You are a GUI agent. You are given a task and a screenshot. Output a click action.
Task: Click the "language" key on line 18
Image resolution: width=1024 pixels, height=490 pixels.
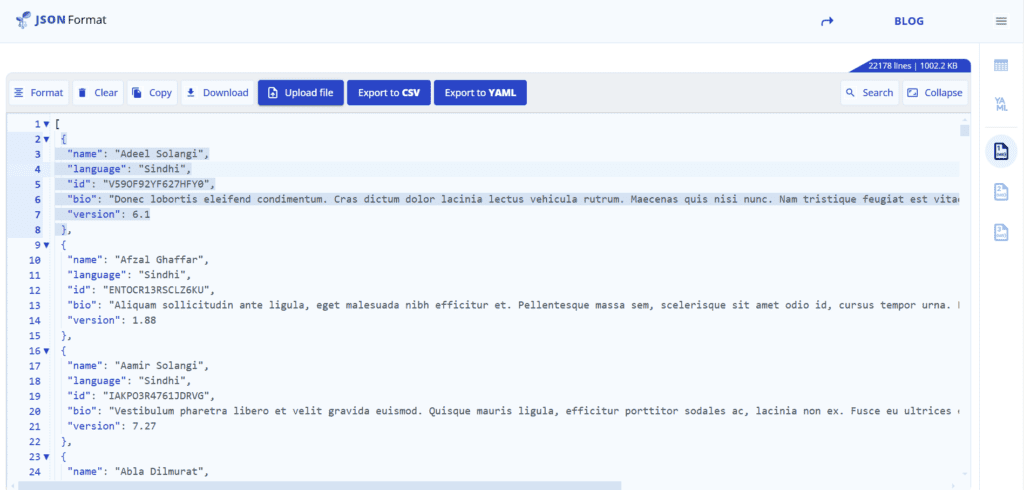95,381
